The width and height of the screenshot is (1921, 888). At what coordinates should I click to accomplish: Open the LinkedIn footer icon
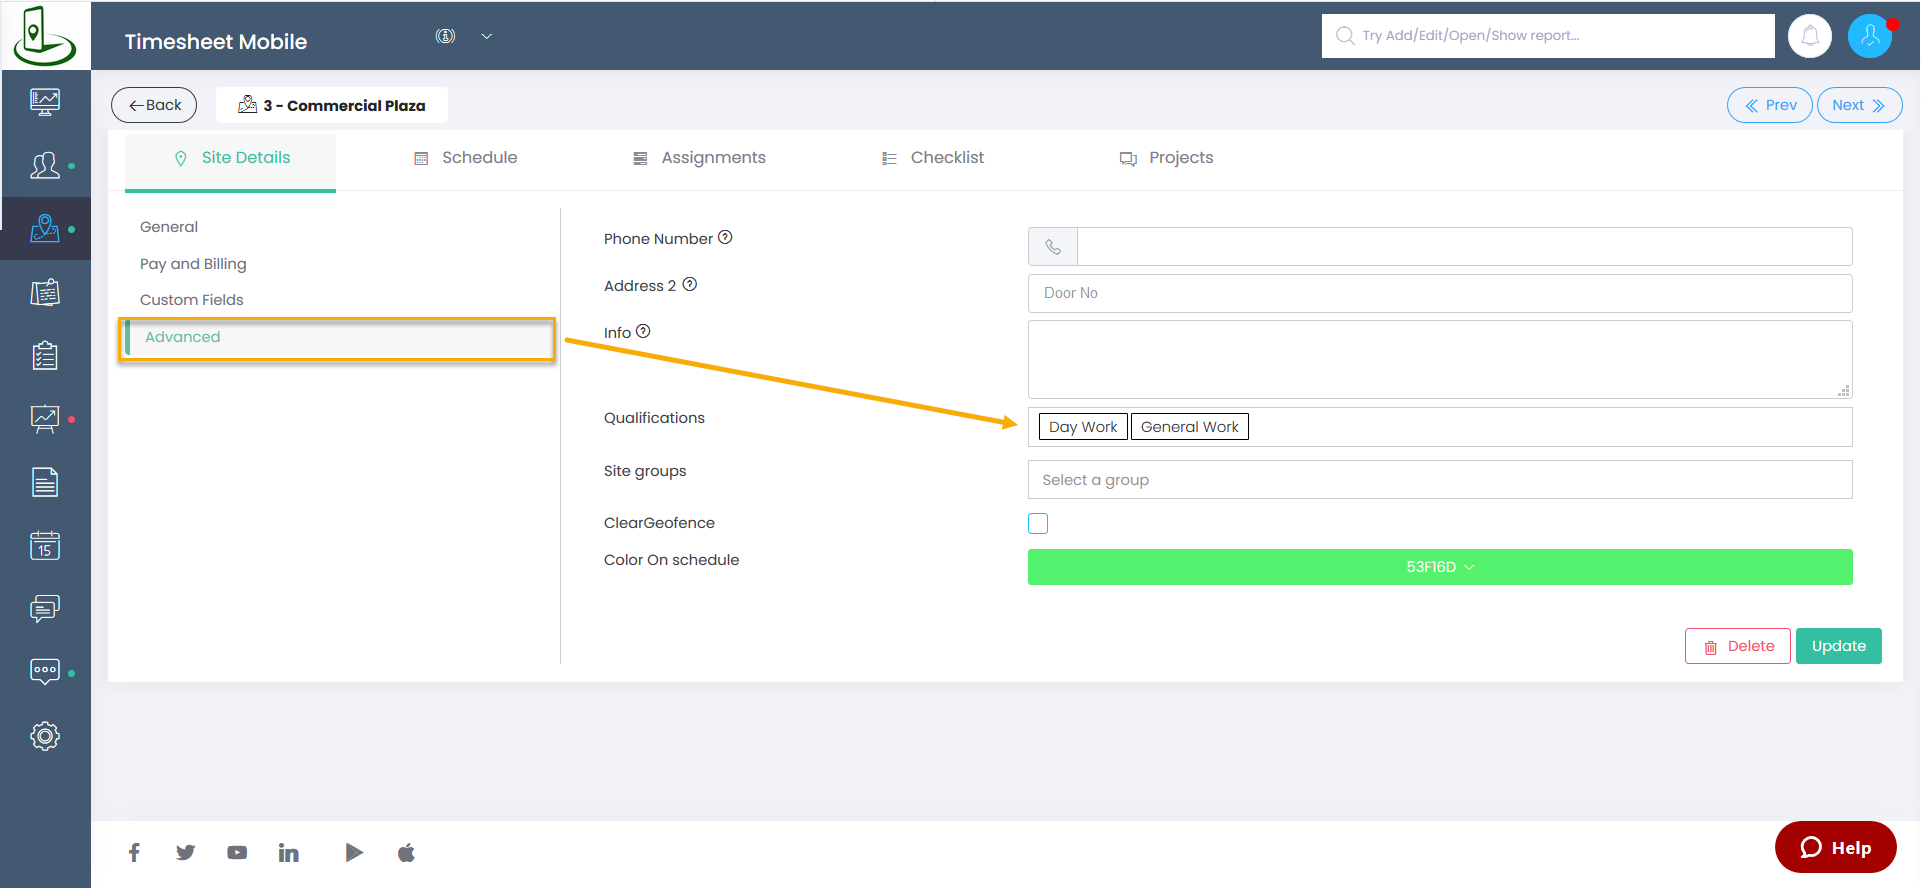289,852
